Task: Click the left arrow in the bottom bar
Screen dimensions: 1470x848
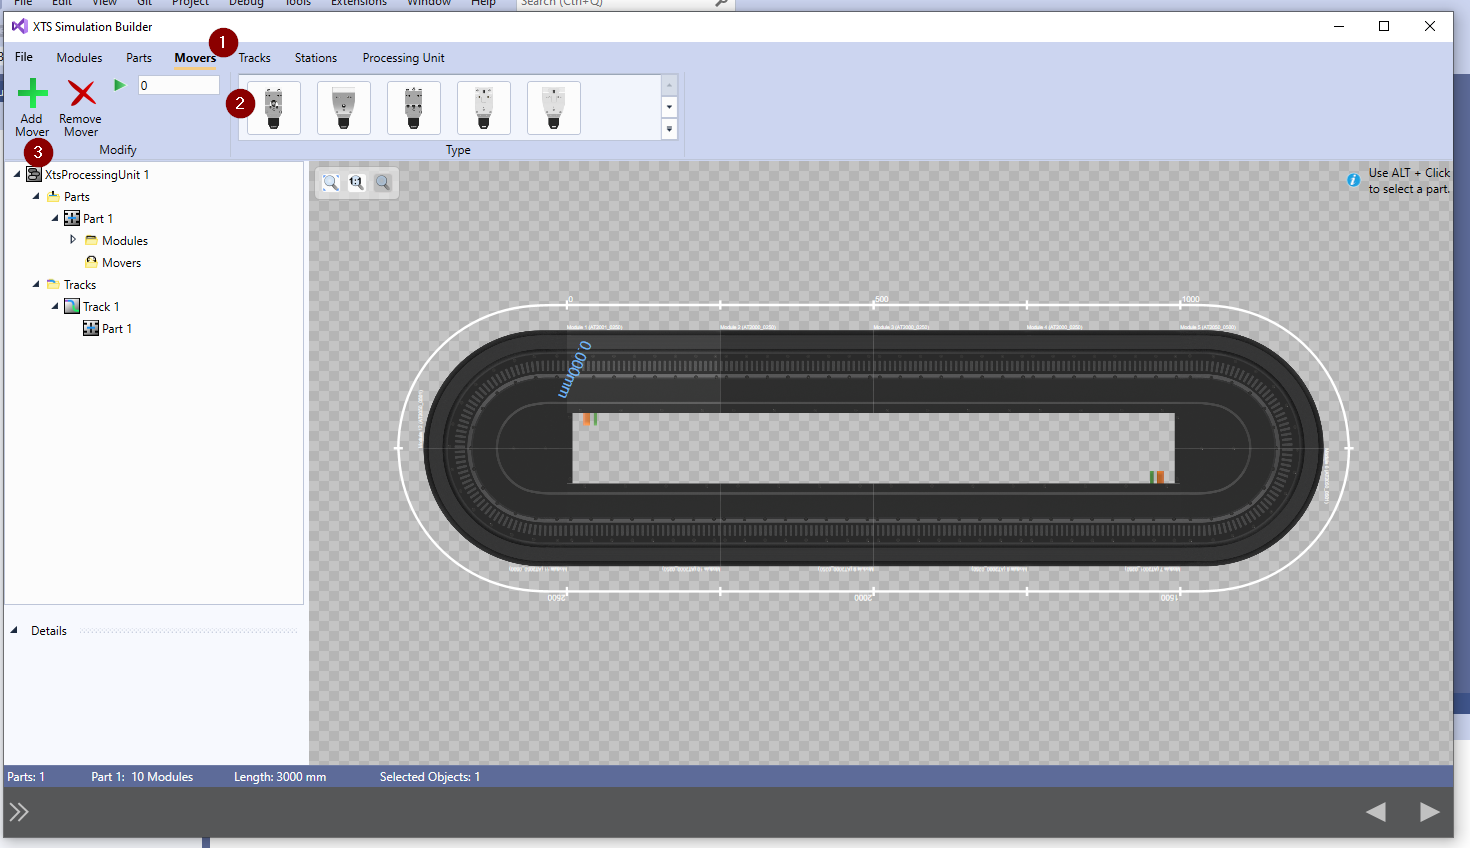Action: point(1376,812)
